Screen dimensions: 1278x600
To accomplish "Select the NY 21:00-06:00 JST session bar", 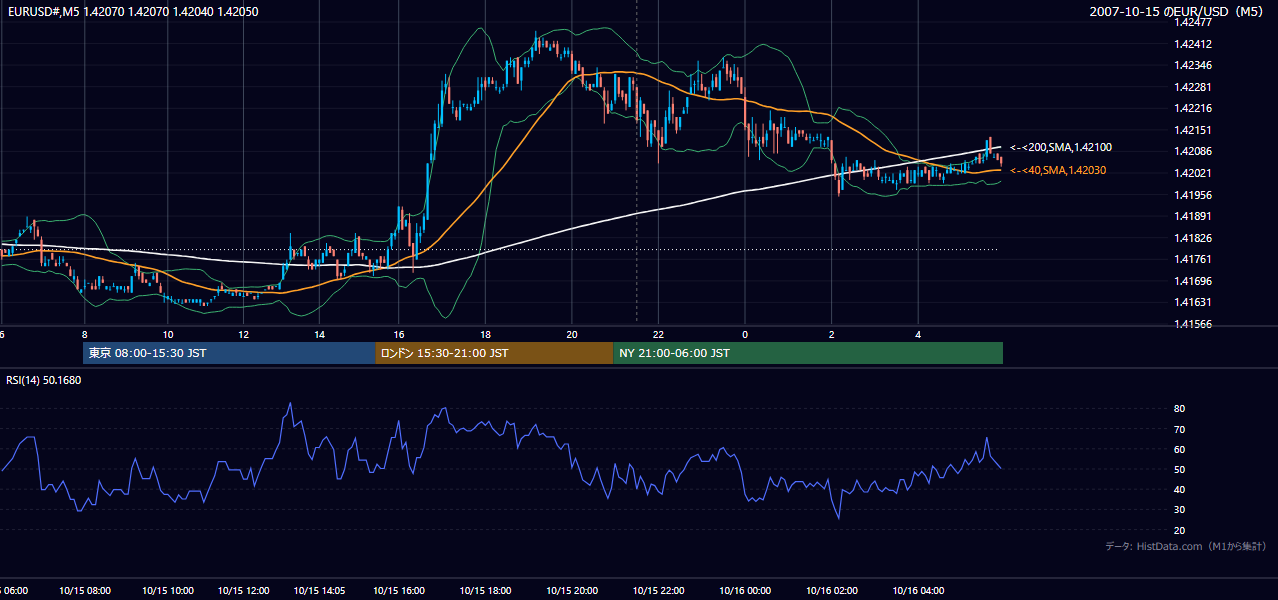I will click(x=808, y=353).
